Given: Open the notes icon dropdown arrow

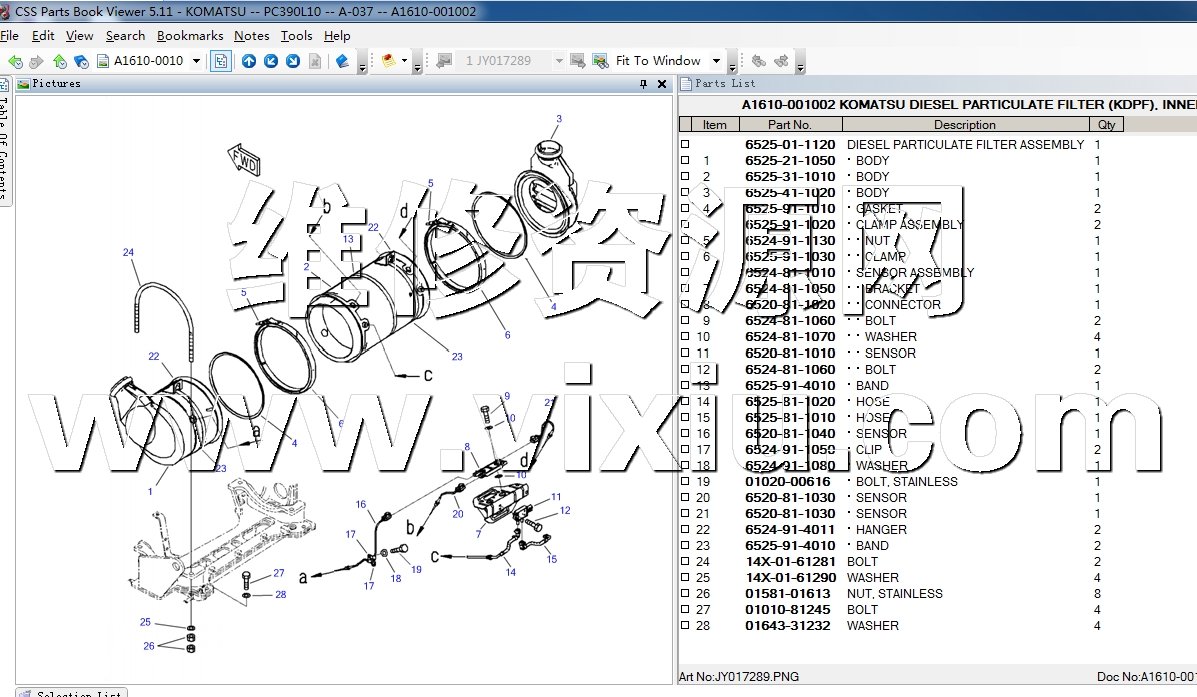Looking at the screenshot, I should tap(405, 61).
